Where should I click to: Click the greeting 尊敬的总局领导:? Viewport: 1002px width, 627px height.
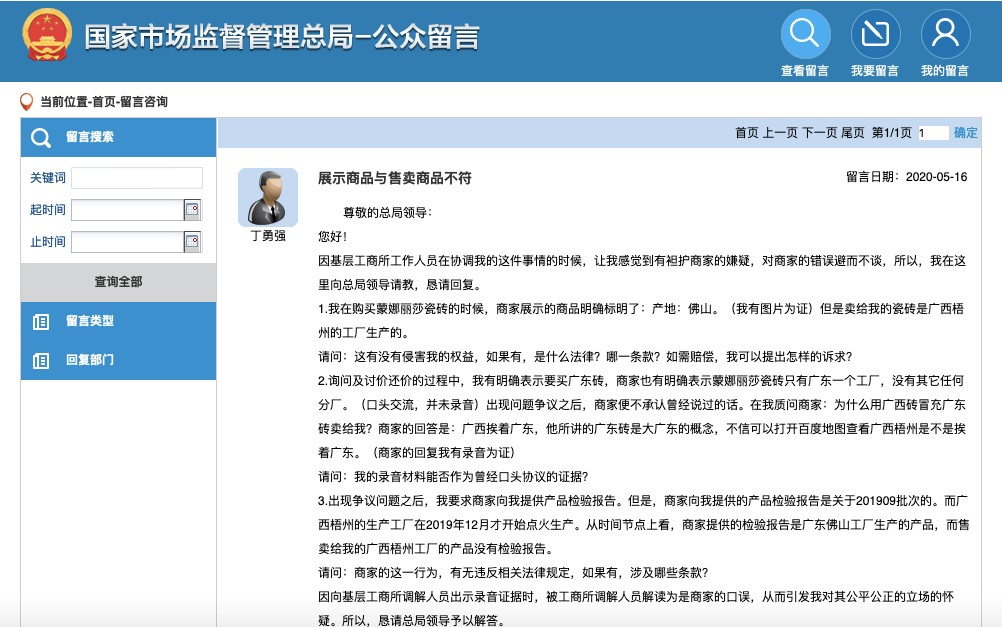pos(387,213)
